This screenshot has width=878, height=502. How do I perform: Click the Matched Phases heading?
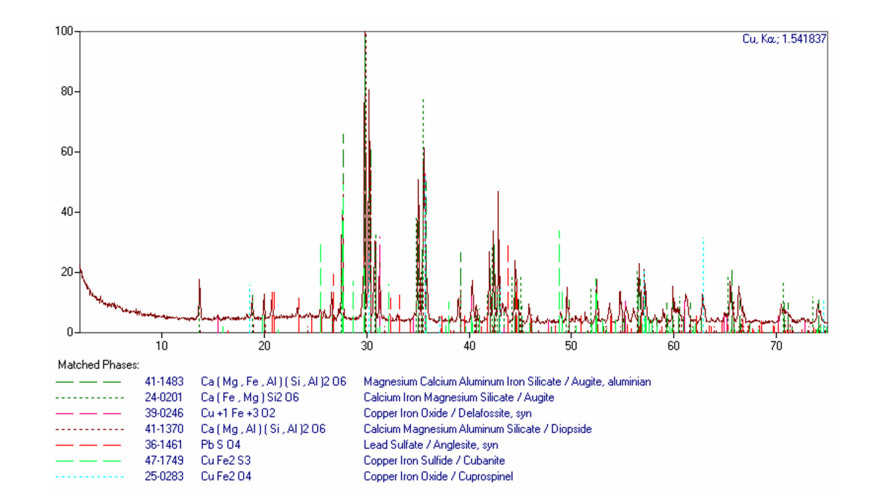tap(98, 365)
